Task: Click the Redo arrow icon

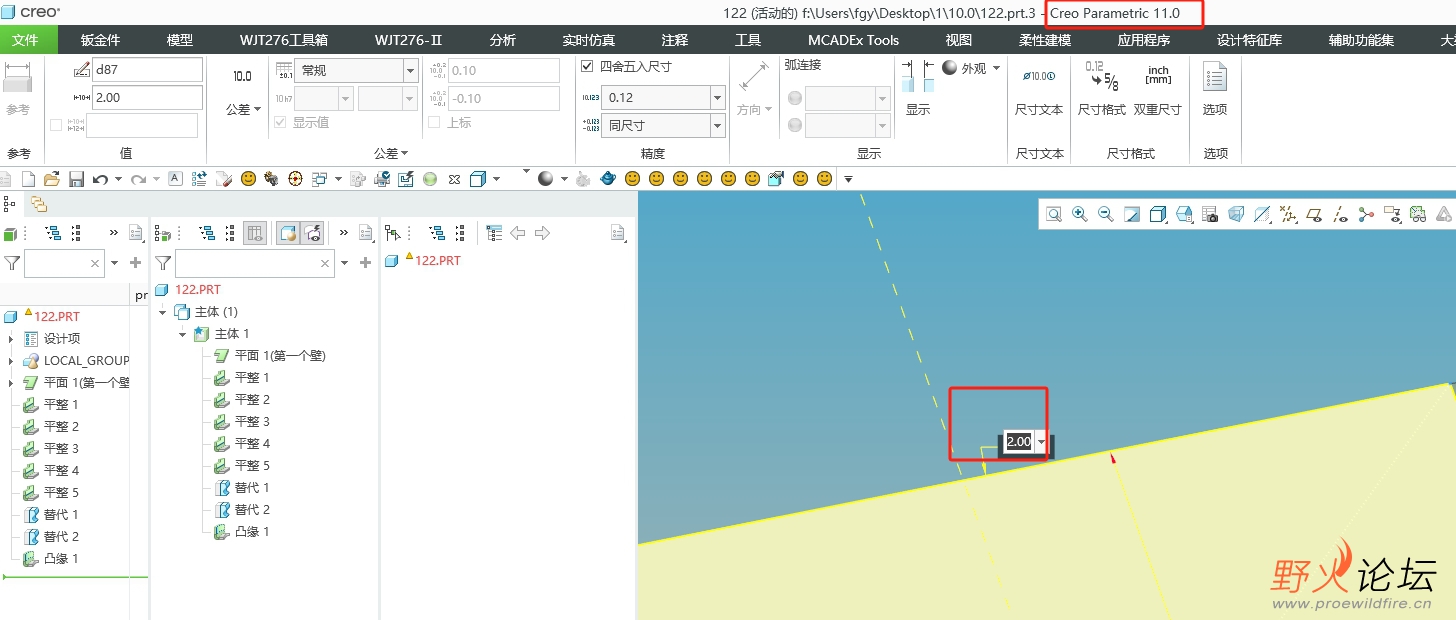Action: (x=138, y=179)
